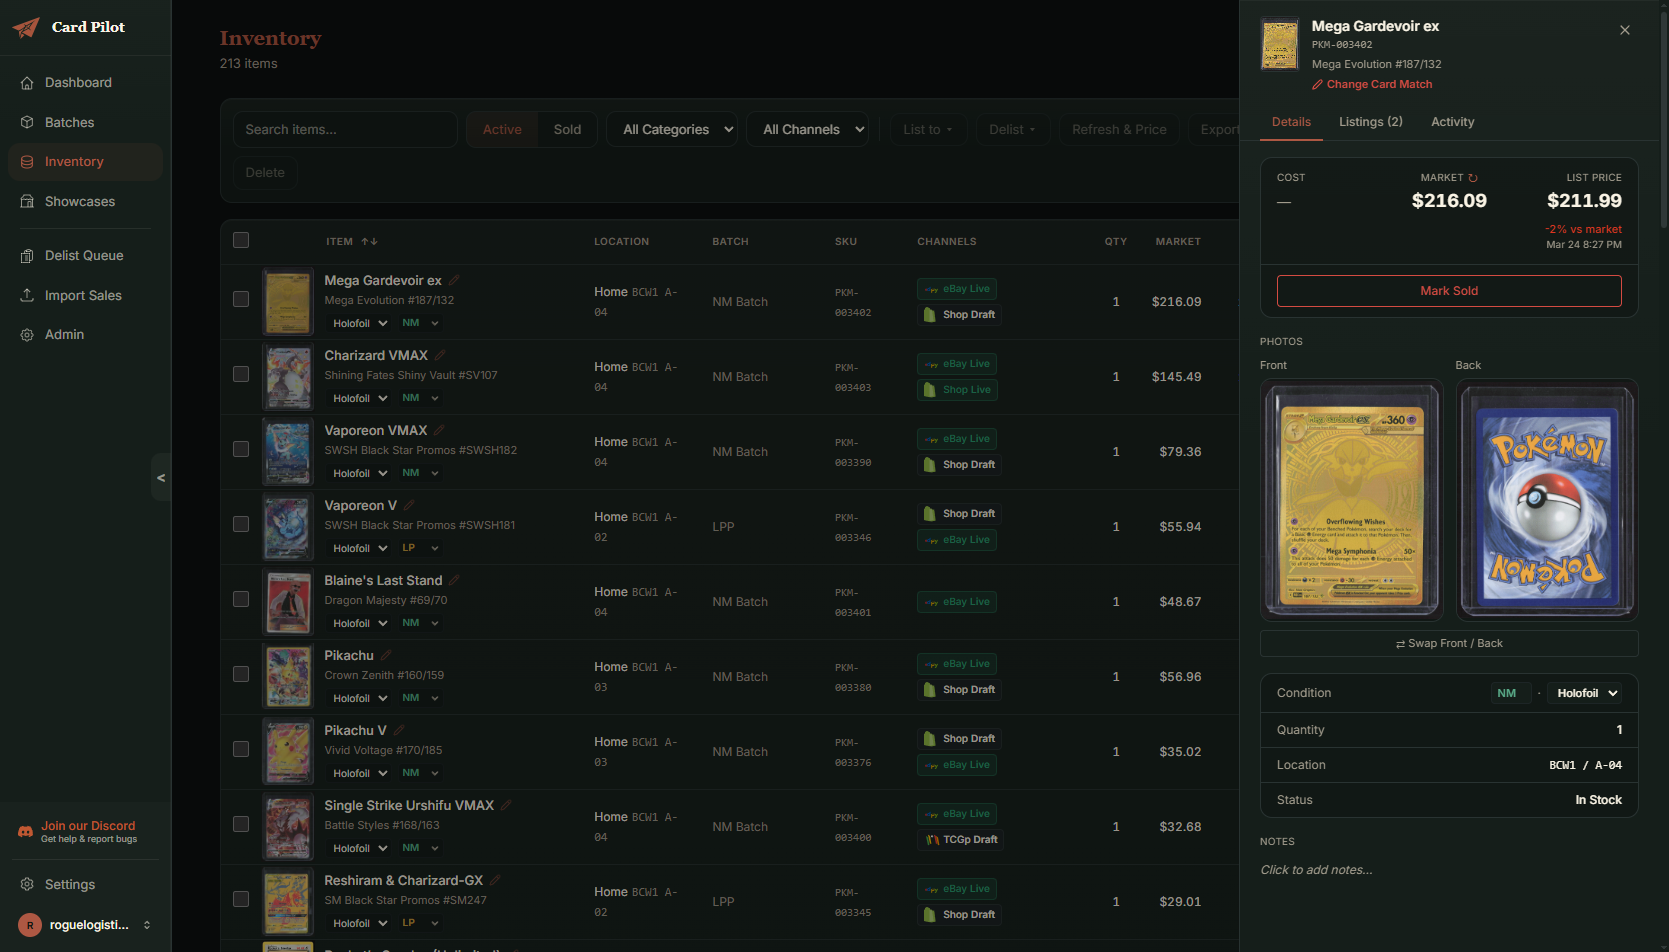This screenshot has height=952, width=1669.
Task: Open the All Channels dropdown
Action: coord(807,129)
